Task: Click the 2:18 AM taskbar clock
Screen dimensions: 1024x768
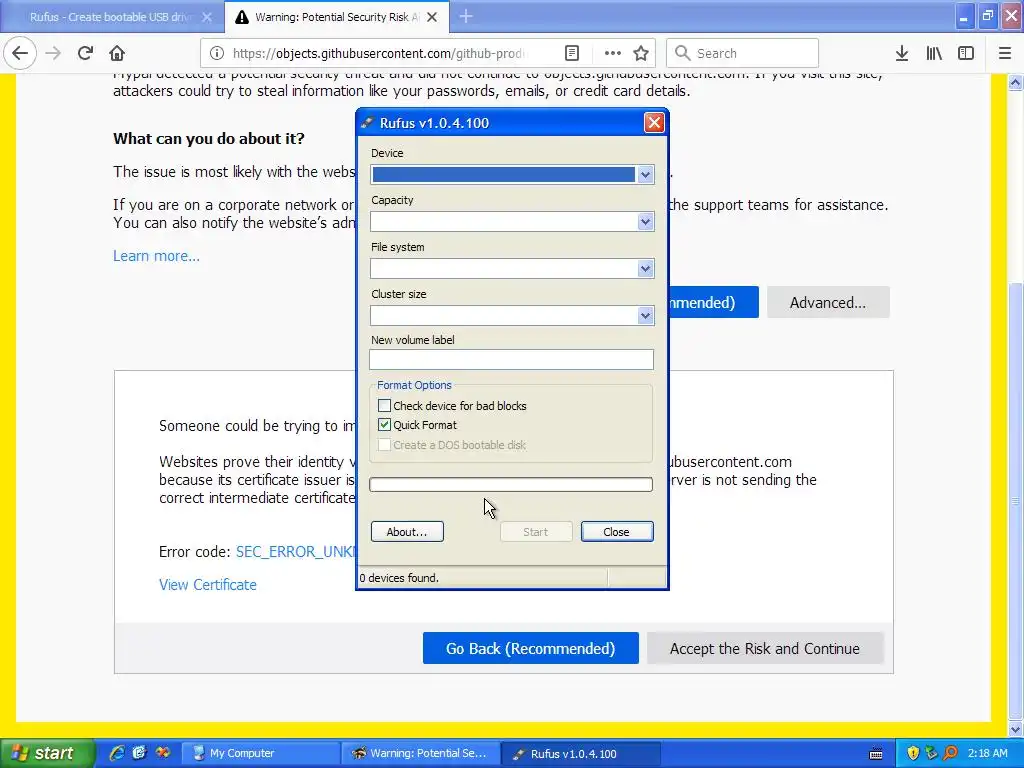Action: click(x=987, y=753)
